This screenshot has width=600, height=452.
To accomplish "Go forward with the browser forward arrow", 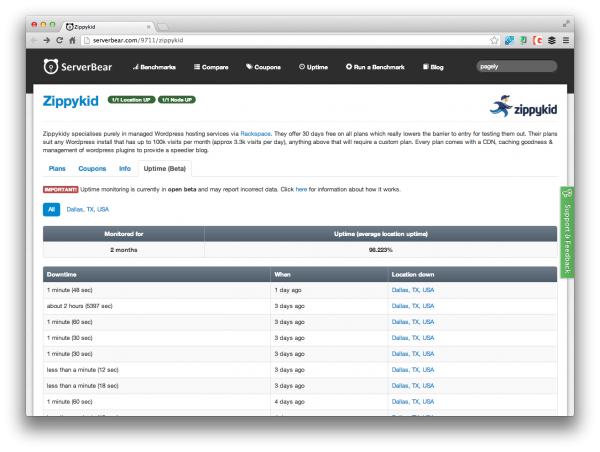I will click(x=47, y=40).
